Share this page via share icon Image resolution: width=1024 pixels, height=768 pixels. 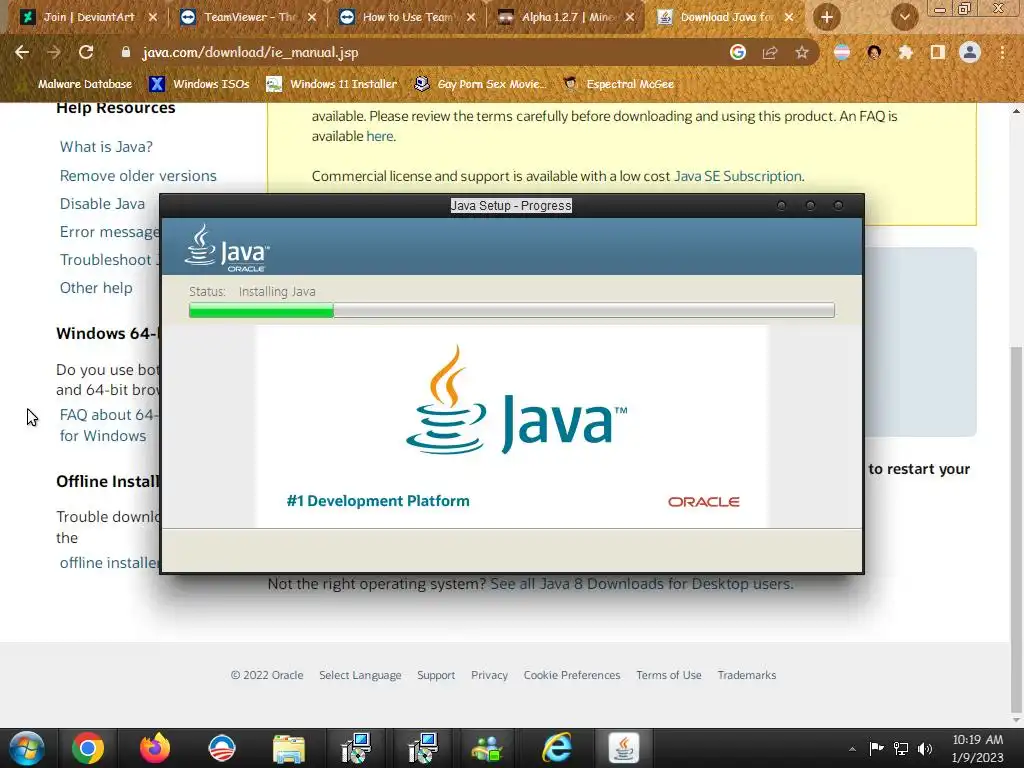tap(770, 52)
